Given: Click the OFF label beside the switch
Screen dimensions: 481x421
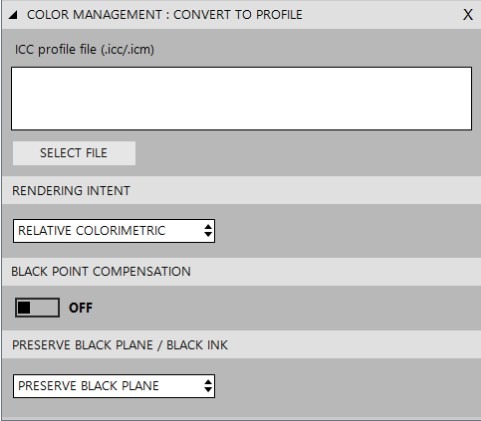Looking at the screenshot, I should [x=80, y=308].
